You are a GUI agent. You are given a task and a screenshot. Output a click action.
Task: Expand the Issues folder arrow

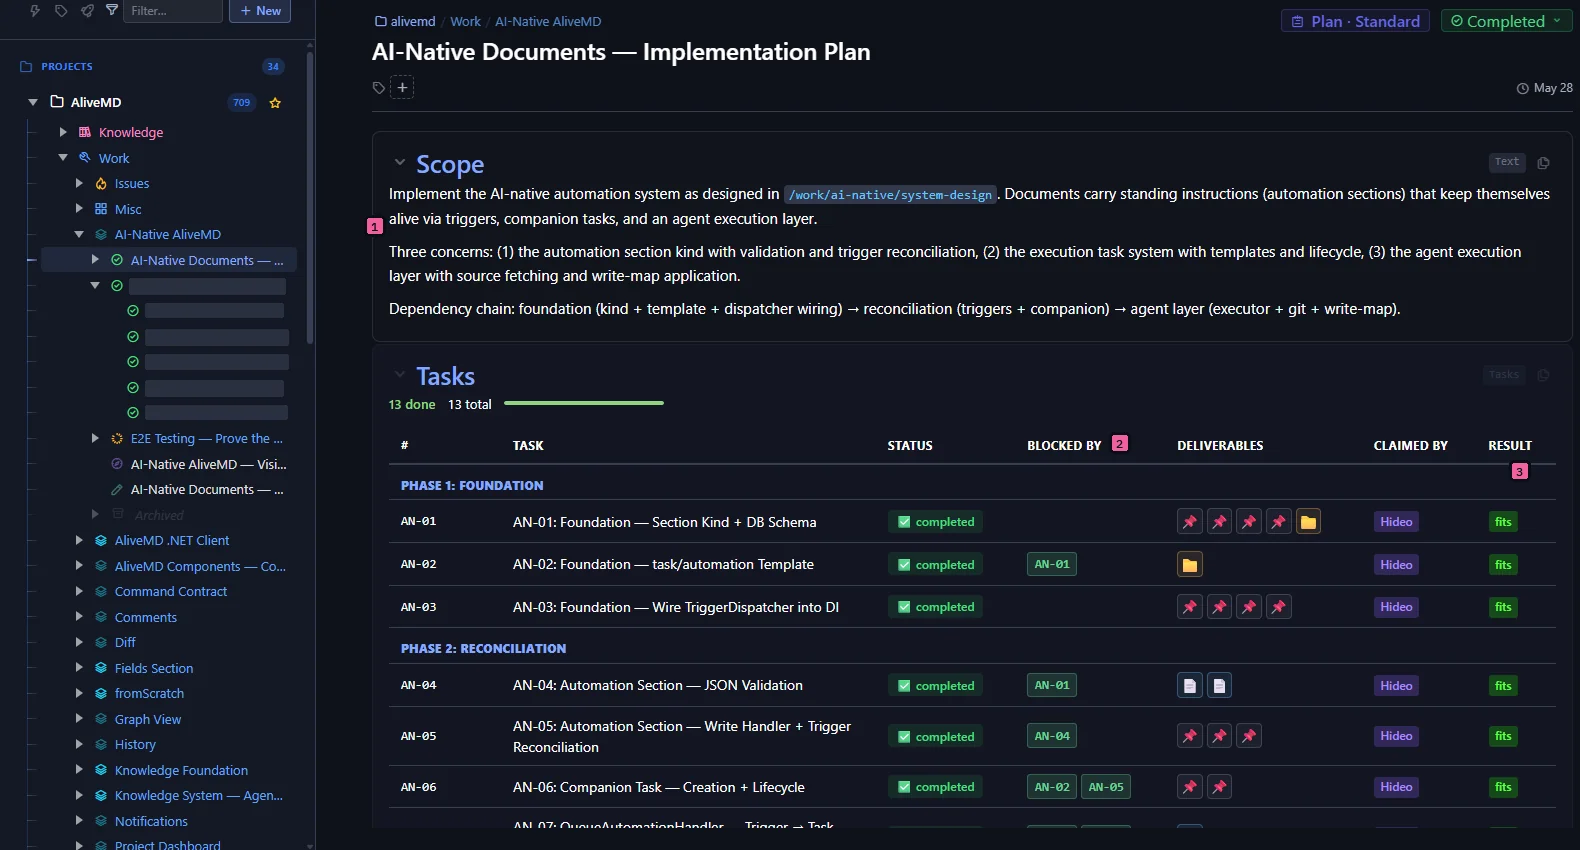coord(79,183)
